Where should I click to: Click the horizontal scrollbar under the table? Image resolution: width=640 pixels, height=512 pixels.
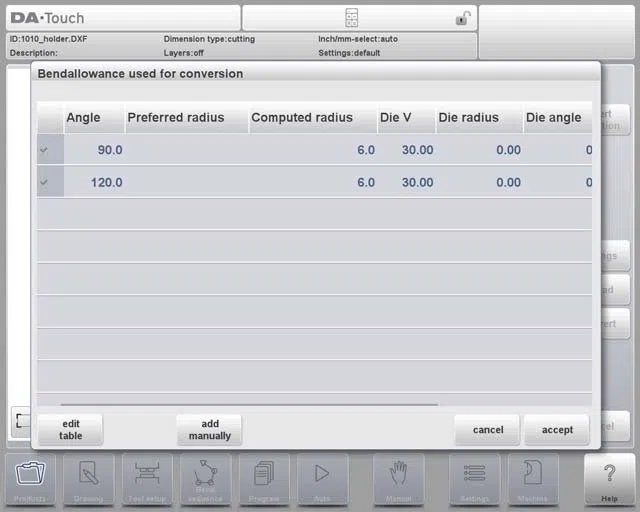click(x=249, y=404)
